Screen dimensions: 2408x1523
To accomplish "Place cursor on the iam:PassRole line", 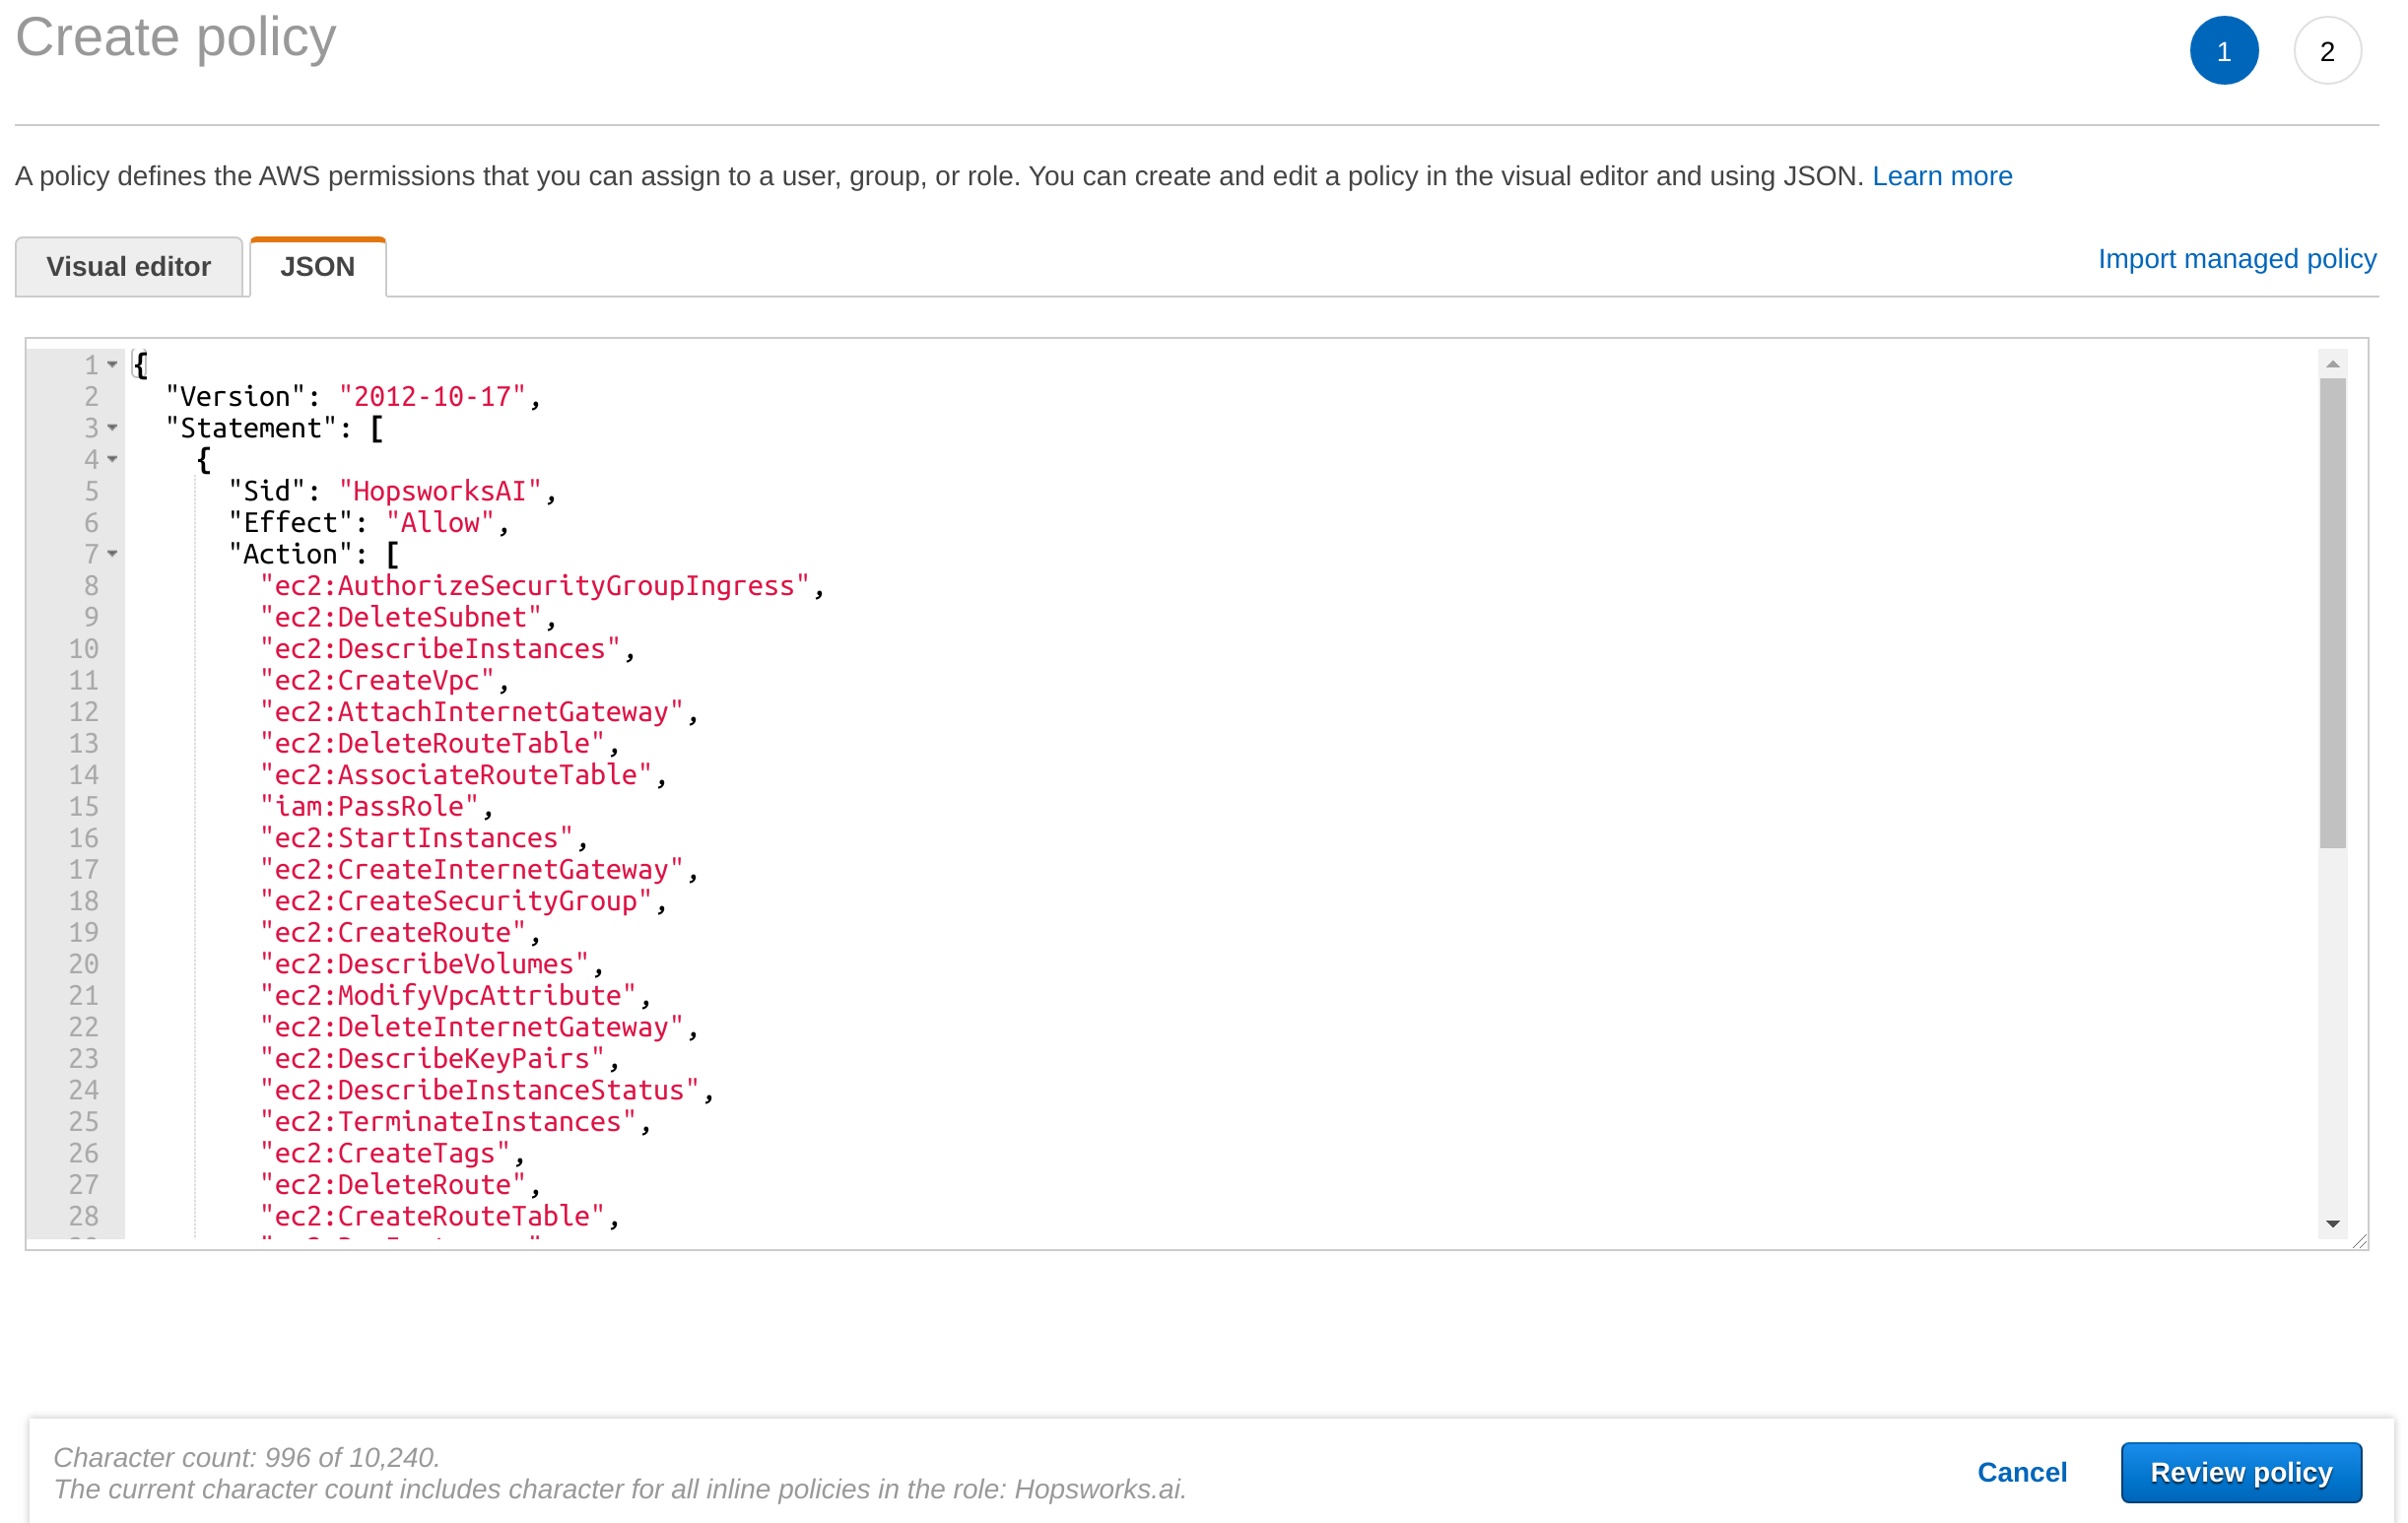I will 370,806.
